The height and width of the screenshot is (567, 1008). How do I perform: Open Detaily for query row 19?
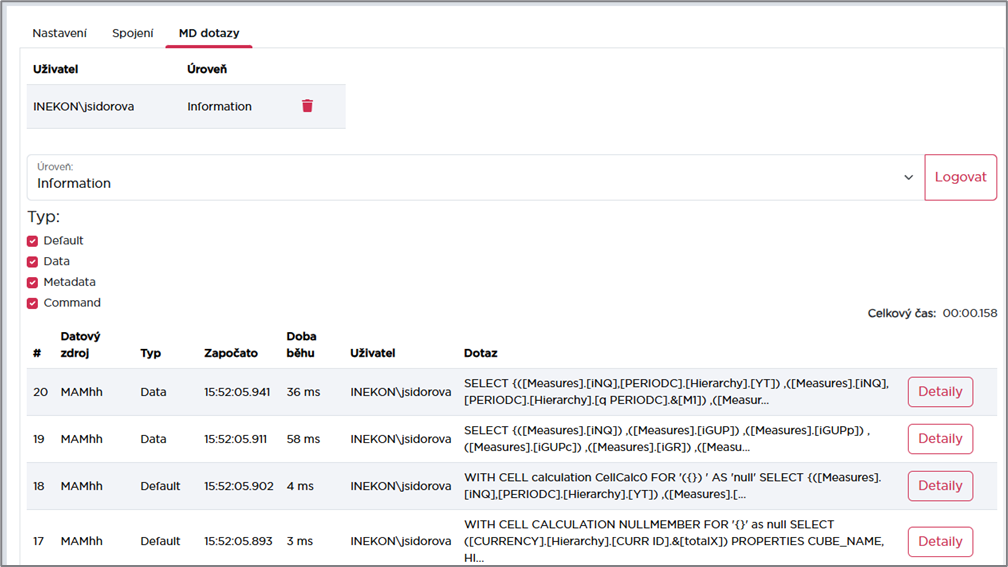tap(940, 438)
